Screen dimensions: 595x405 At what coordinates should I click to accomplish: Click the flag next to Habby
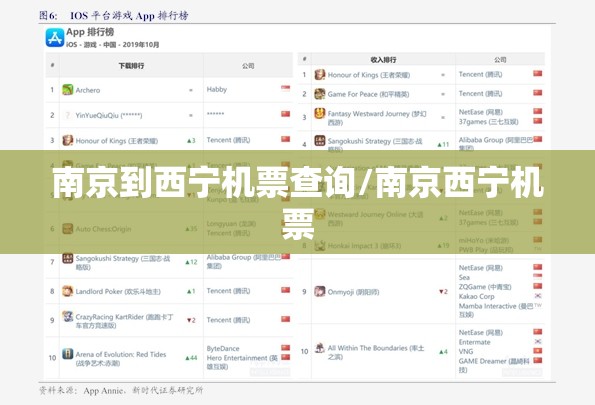[285, 88]
